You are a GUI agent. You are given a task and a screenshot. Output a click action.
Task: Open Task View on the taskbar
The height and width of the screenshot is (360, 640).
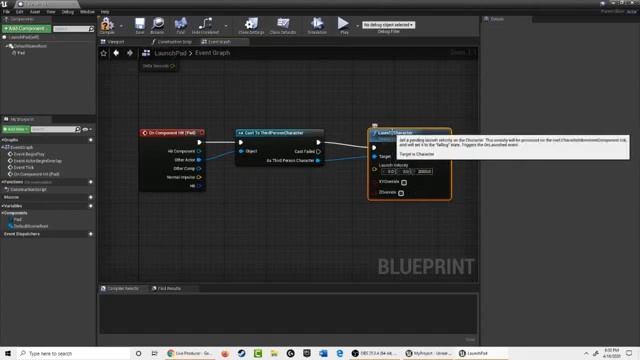(154, 353)
